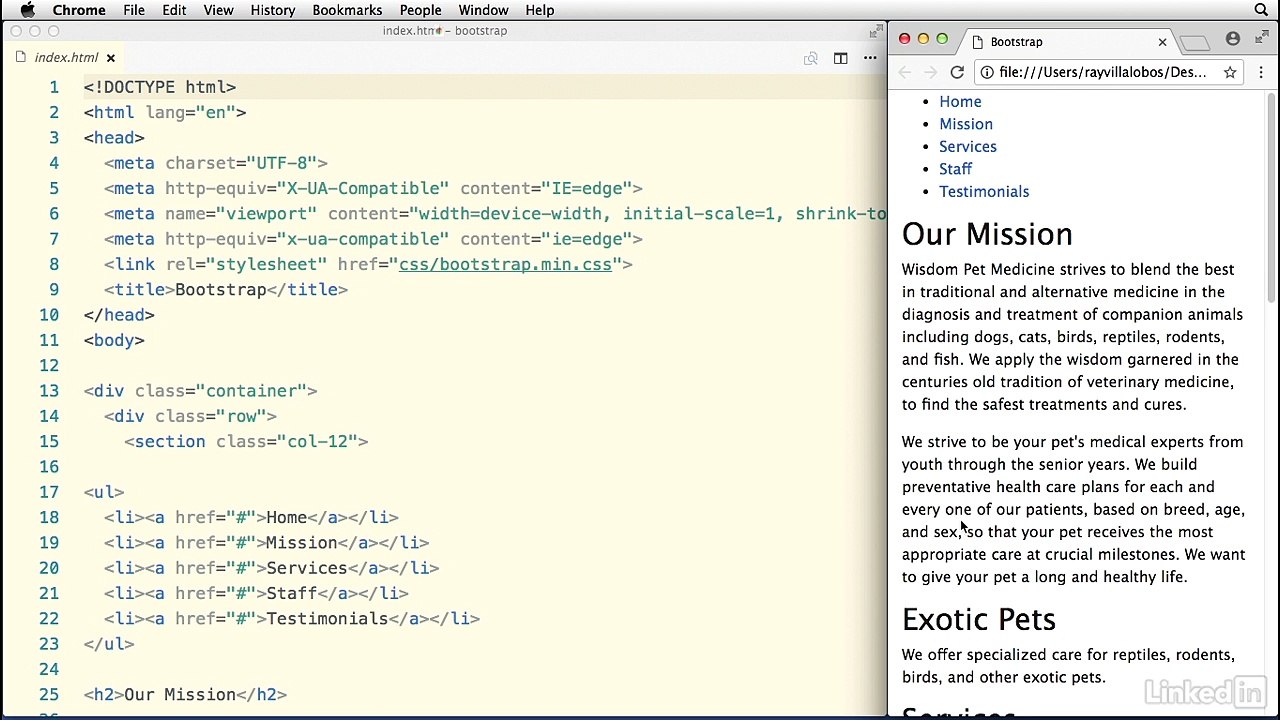Split the editor with the layout icon

click(x=841, y=58)
